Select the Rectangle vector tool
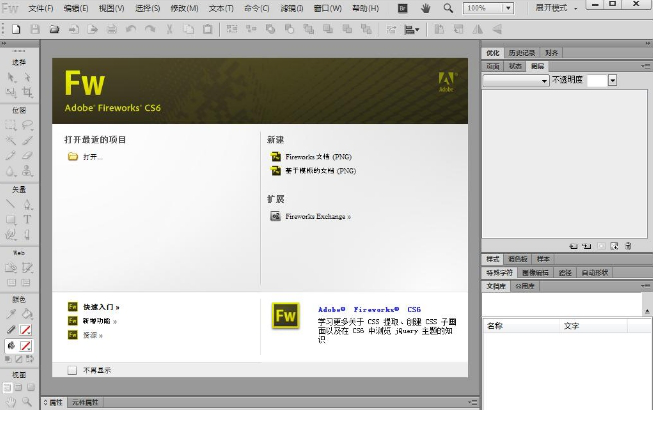 pos(11,219)
